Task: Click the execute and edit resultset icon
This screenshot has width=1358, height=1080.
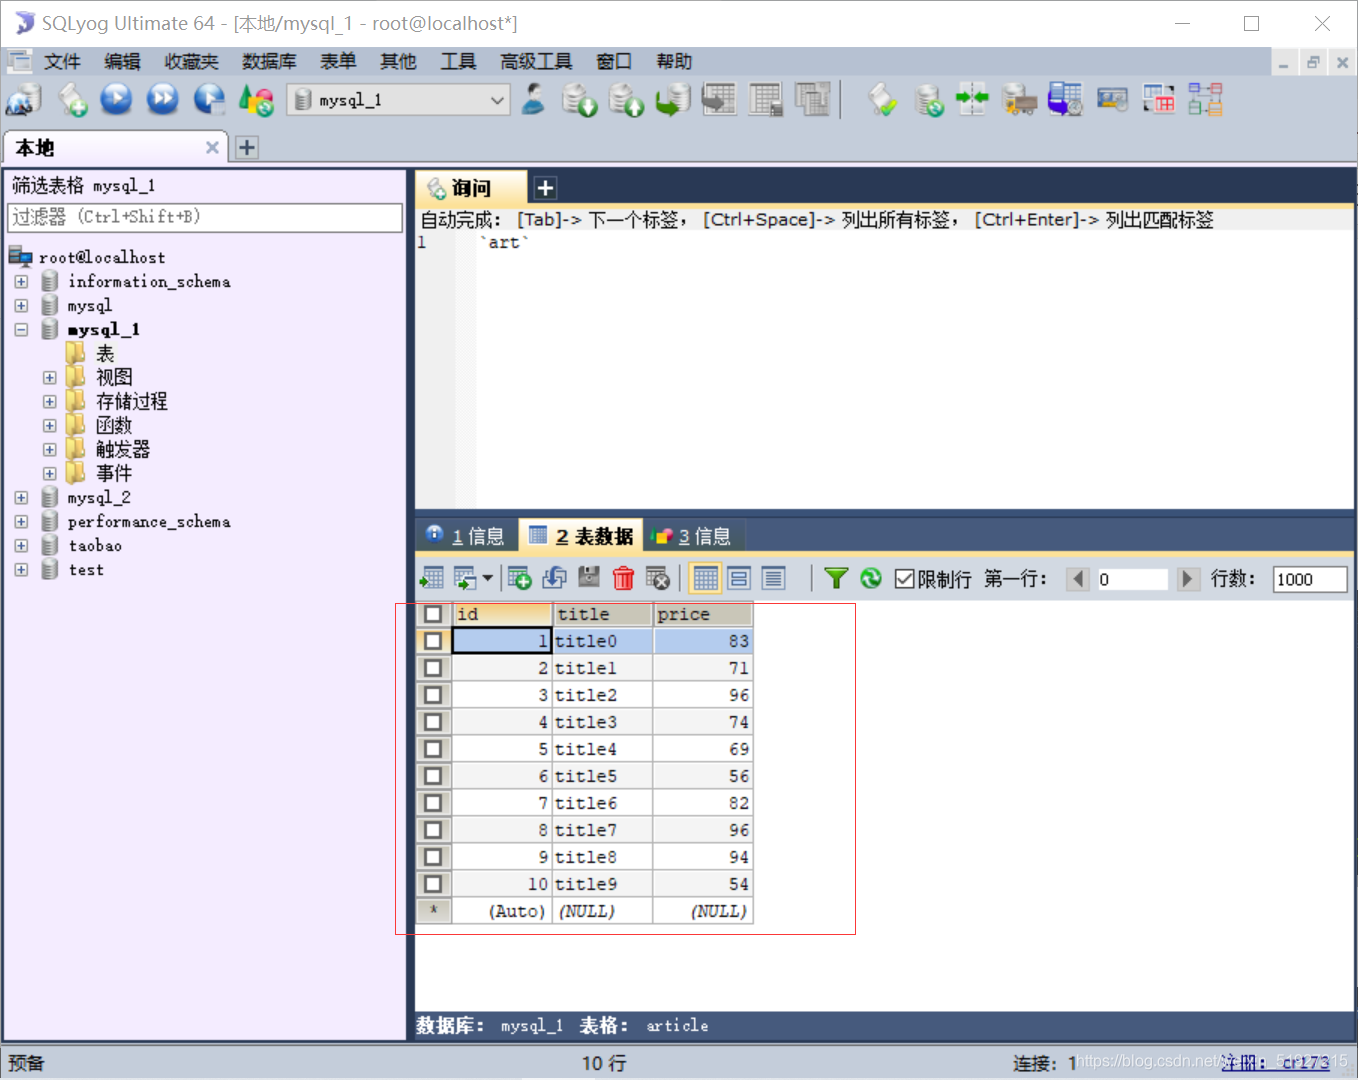Action: 209,99
